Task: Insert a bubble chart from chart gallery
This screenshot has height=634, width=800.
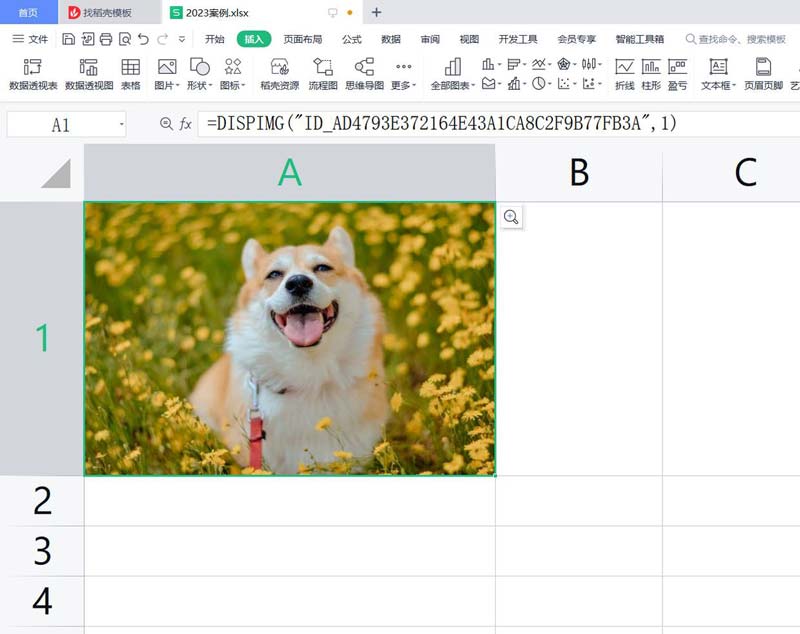Action: pyautogui.click(x=592, y=83)
